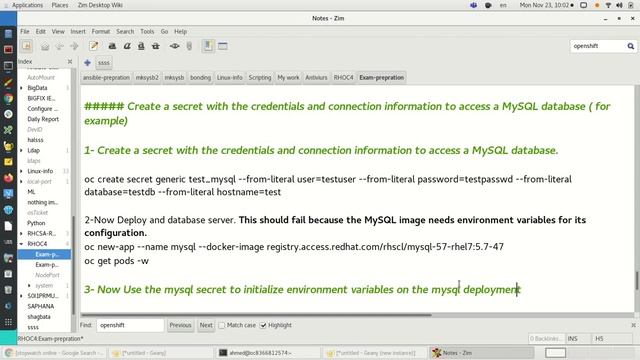Screen dimensions: 640x360
Task: Collapse the RHOC4 tree node
Action: pos(22,244)
